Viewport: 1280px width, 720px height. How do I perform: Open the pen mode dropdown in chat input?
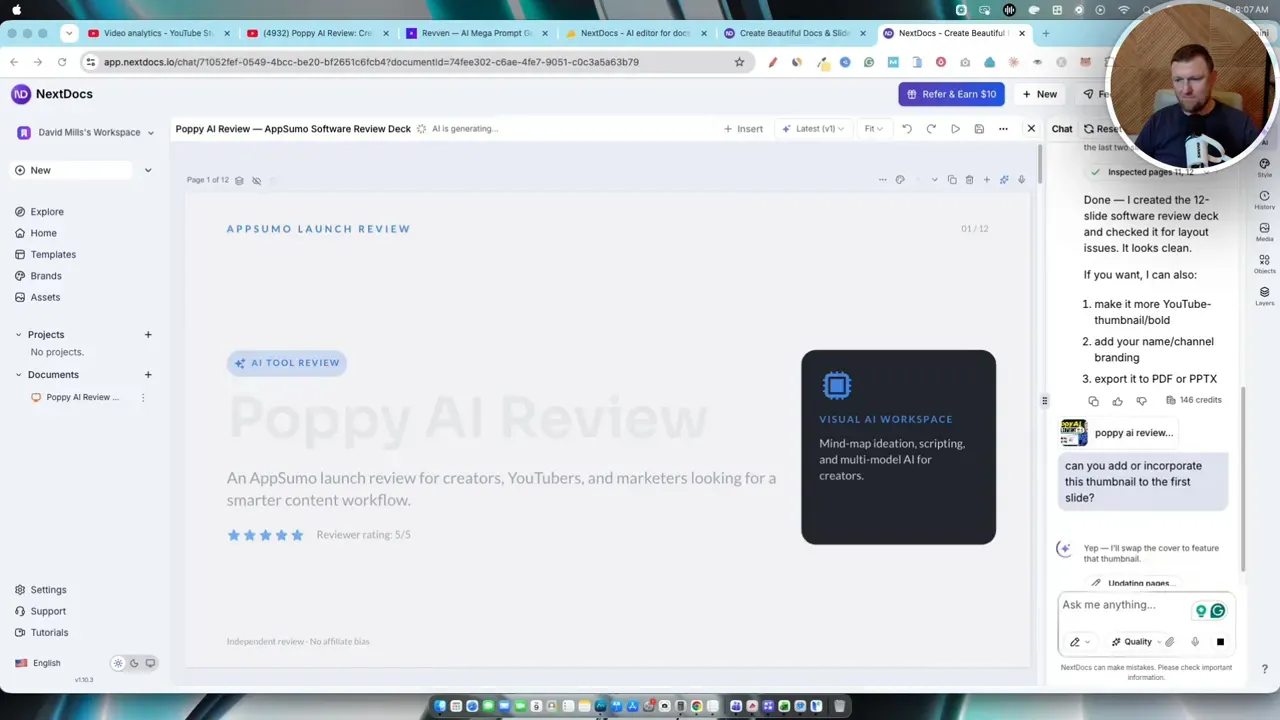(x=1079, y=642)
